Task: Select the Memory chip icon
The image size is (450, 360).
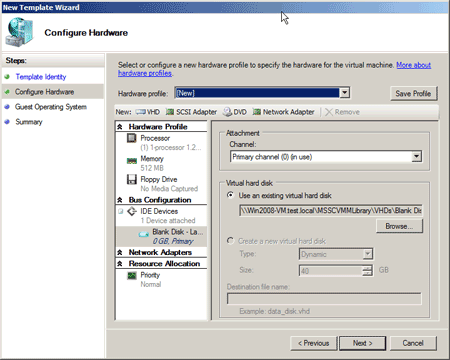Action: pyautogui.click(x=132, y=161)
